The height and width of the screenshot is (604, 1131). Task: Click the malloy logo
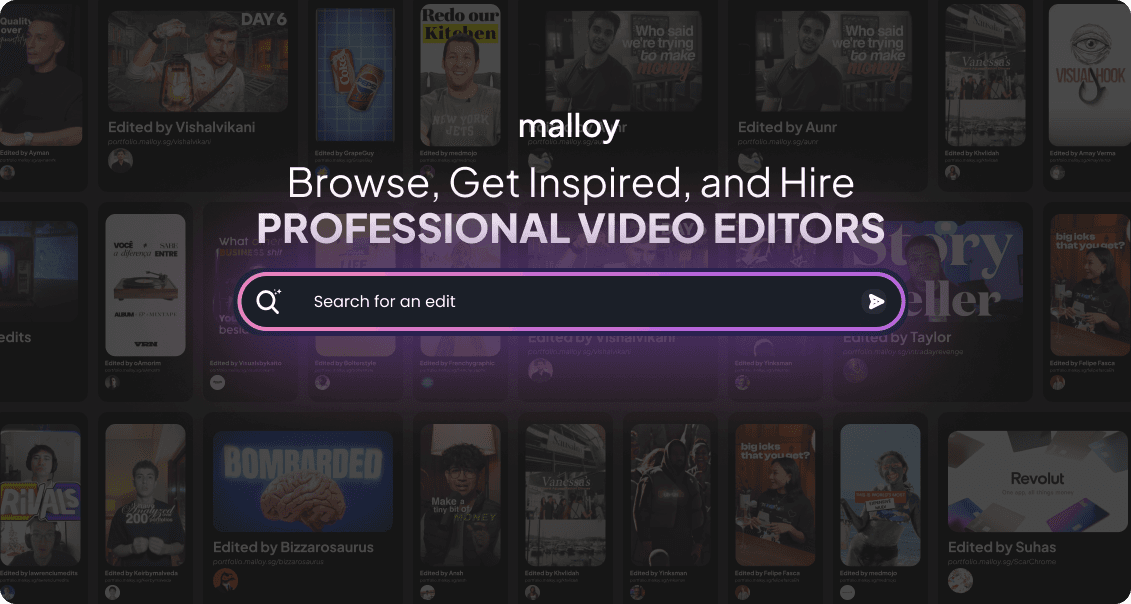click(569, 127)
